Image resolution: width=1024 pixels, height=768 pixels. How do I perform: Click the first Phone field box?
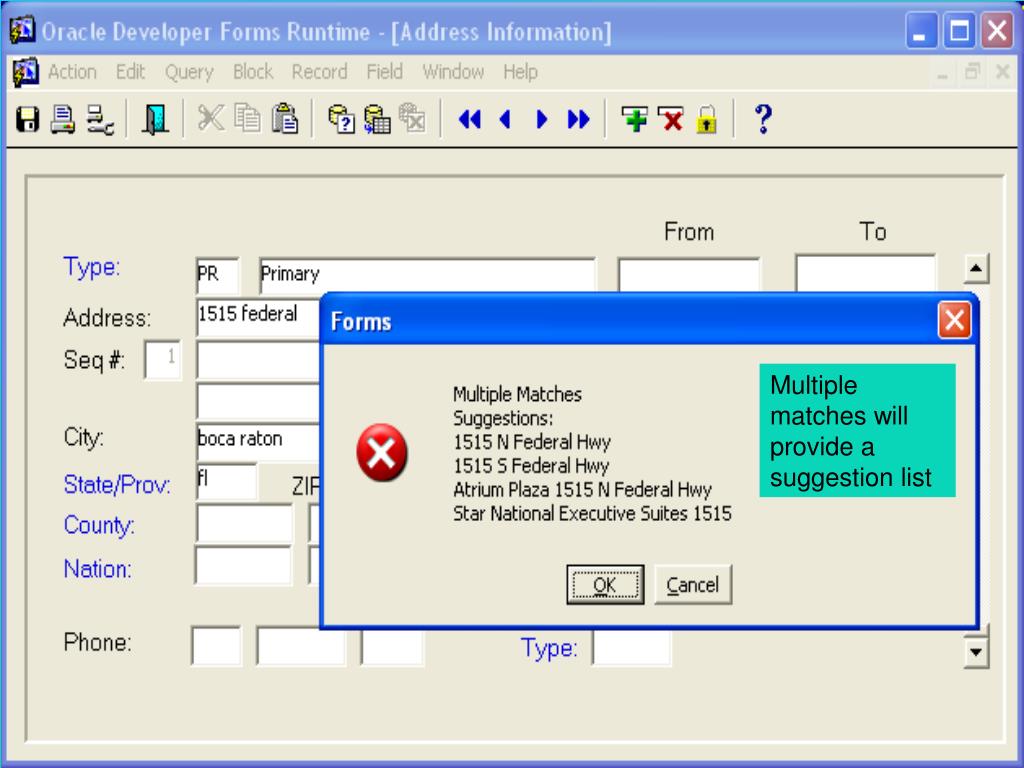[x=216, y=646]
